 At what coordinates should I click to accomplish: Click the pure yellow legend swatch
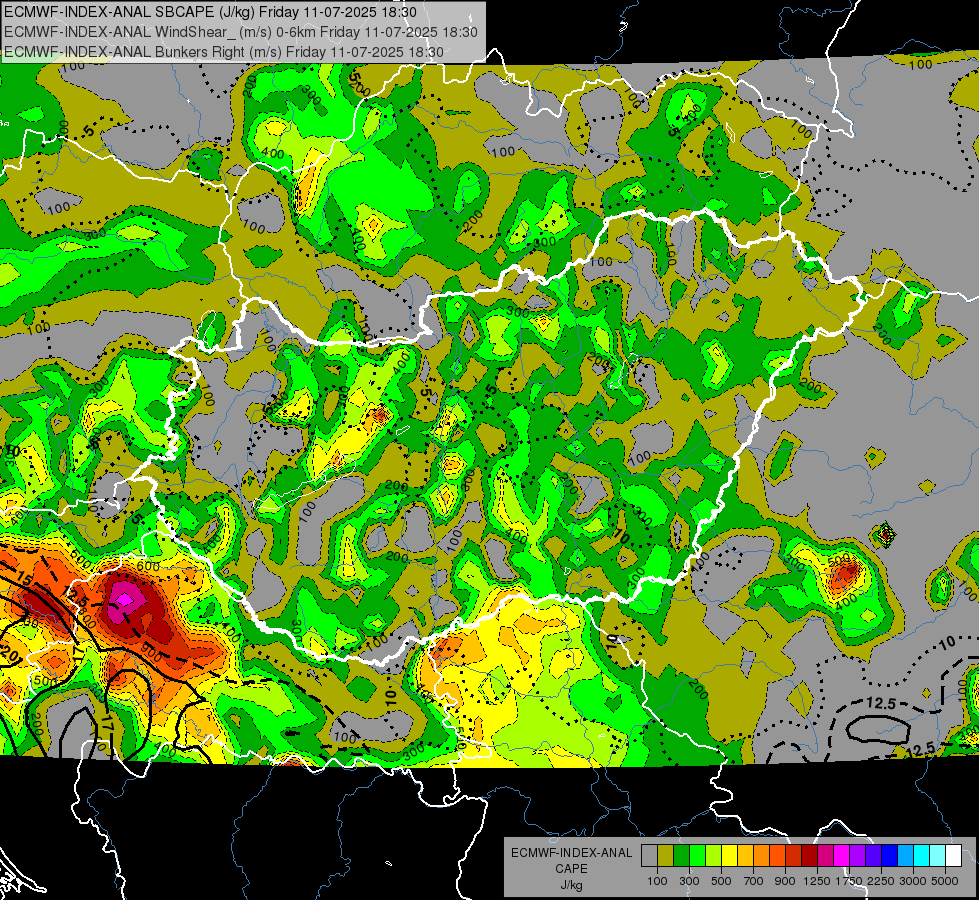pyautogui.click(x=729, y=856)
